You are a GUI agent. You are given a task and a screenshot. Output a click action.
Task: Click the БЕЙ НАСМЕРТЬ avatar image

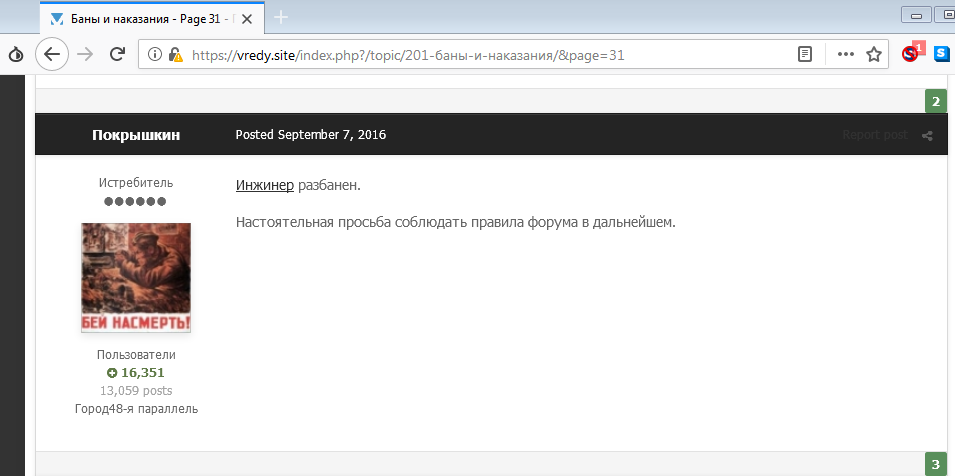coord(136,278)
